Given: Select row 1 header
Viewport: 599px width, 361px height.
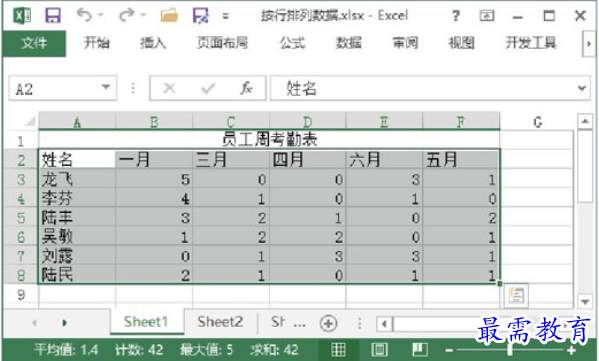Looking at the screenshot, I should tap(21, 141).
